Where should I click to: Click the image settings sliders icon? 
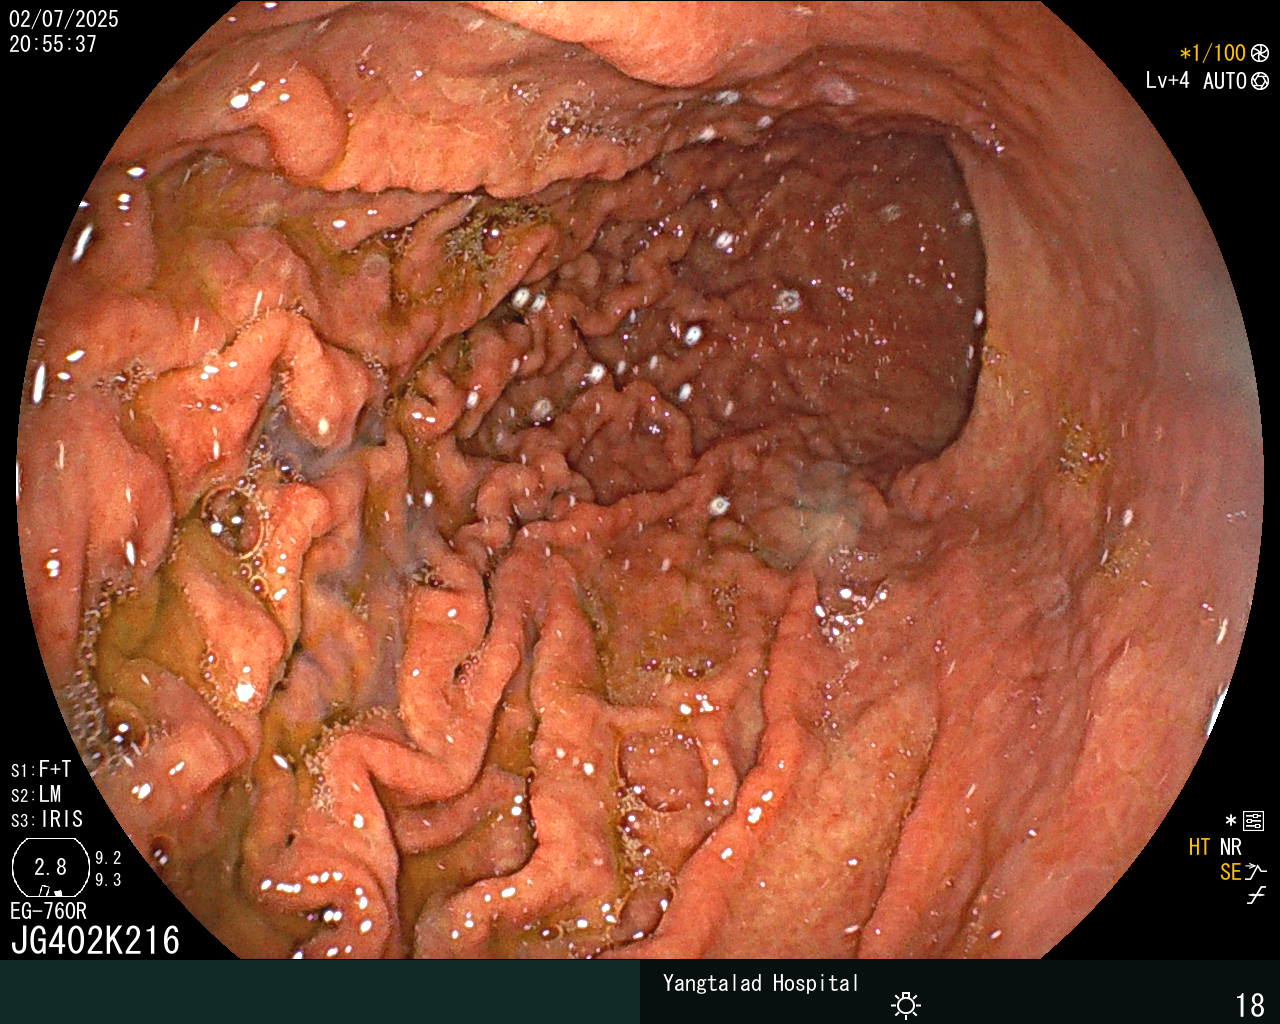1253,821
